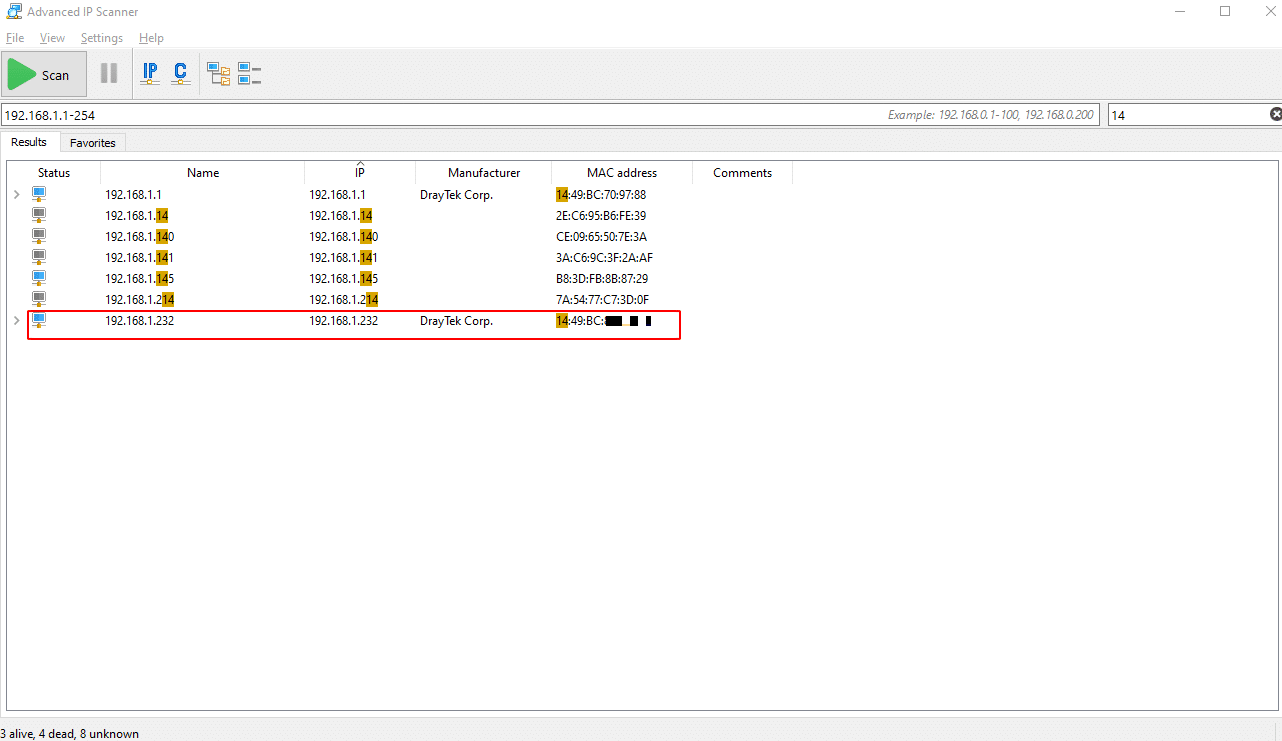This screenshot has width=1282, height=741.
Task: Switch to the Favorites tab
Action: pyautogui.click(x=93, y=143)
